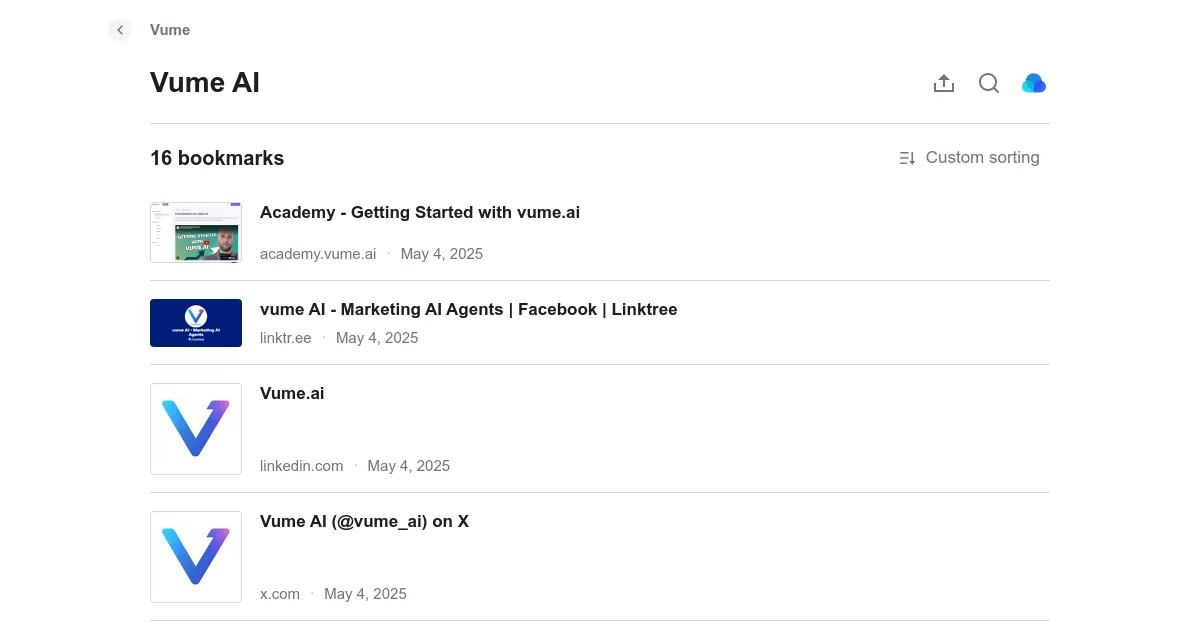Screen dimensions: 1200x630
Task: Click the linkedin.com domain text
Action: coord(301,466)
